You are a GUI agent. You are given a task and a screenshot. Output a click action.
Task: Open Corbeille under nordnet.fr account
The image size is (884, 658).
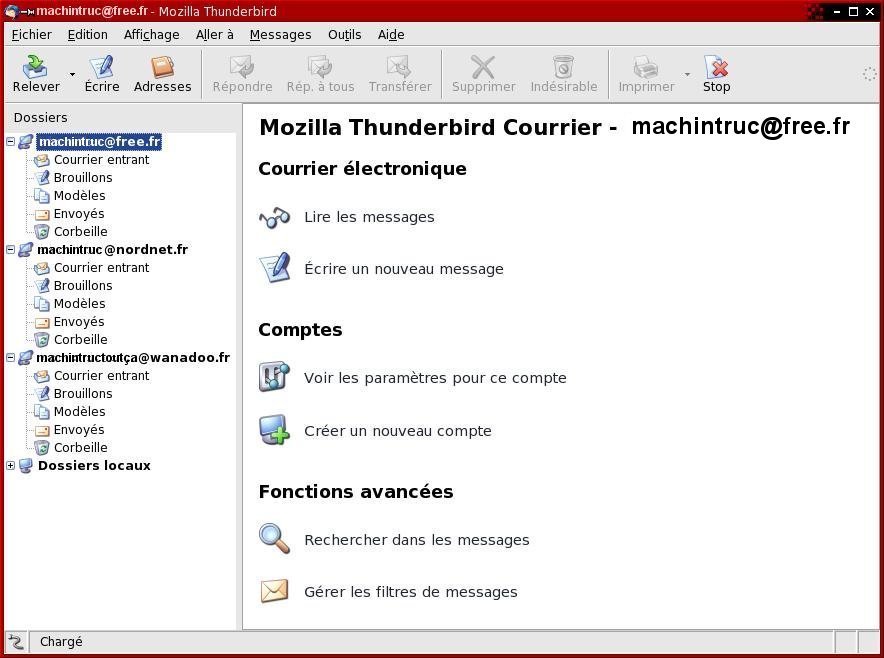coord(81,340)
